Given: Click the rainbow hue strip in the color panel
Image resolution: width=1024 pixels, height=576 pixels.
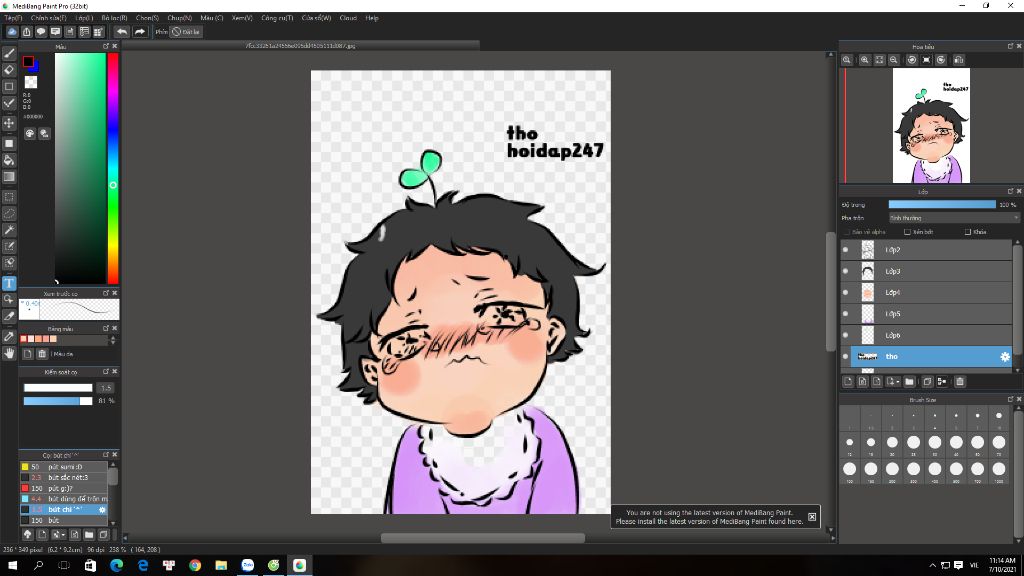Looking at the screenshot, I should click(113, 168).
